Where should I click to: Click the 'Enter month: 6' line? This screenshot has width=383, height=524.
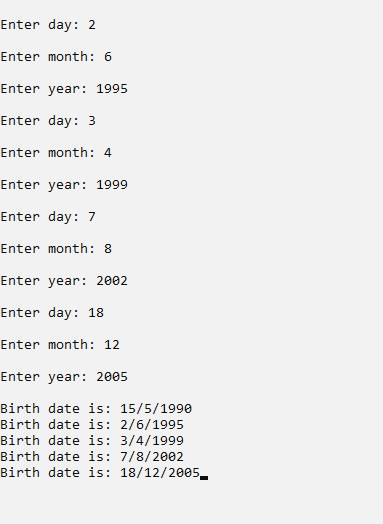56,57
